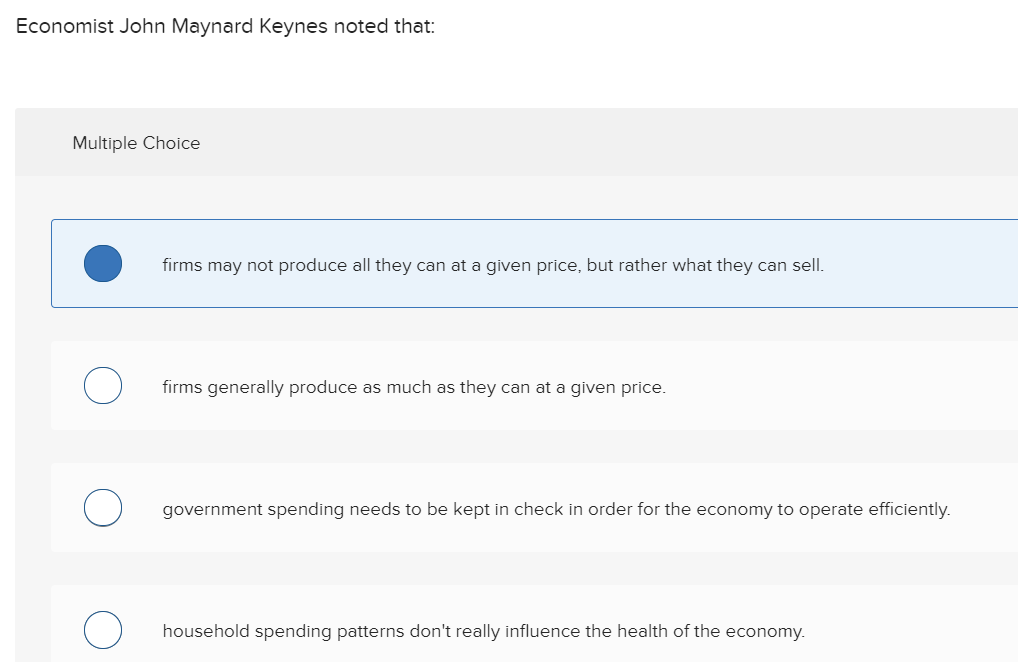Select the radio button for the household spending option
This screenshot has width=1018, height=662.
(102, 629)
